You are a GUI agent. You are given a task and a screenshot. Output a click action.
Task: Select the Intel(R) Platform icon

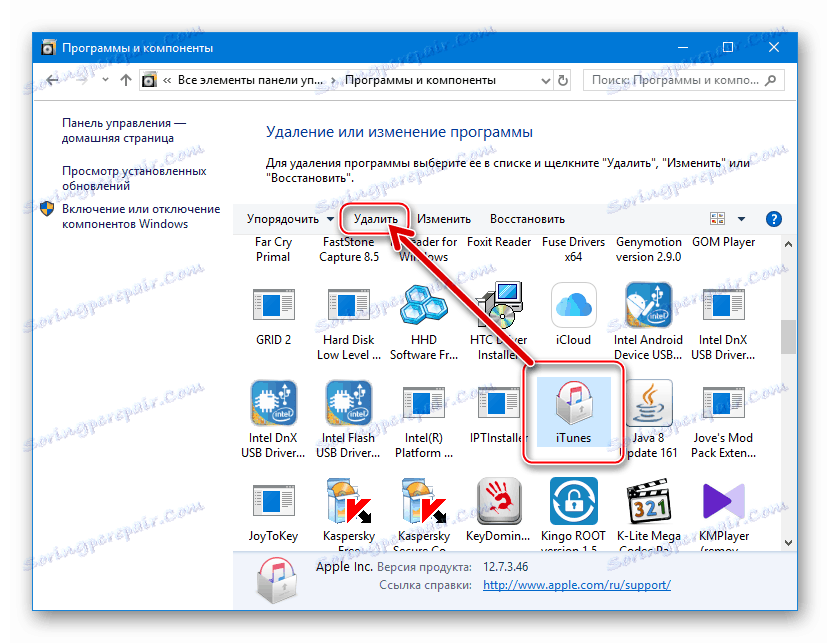pyautogui.click(x=423, y=403)
